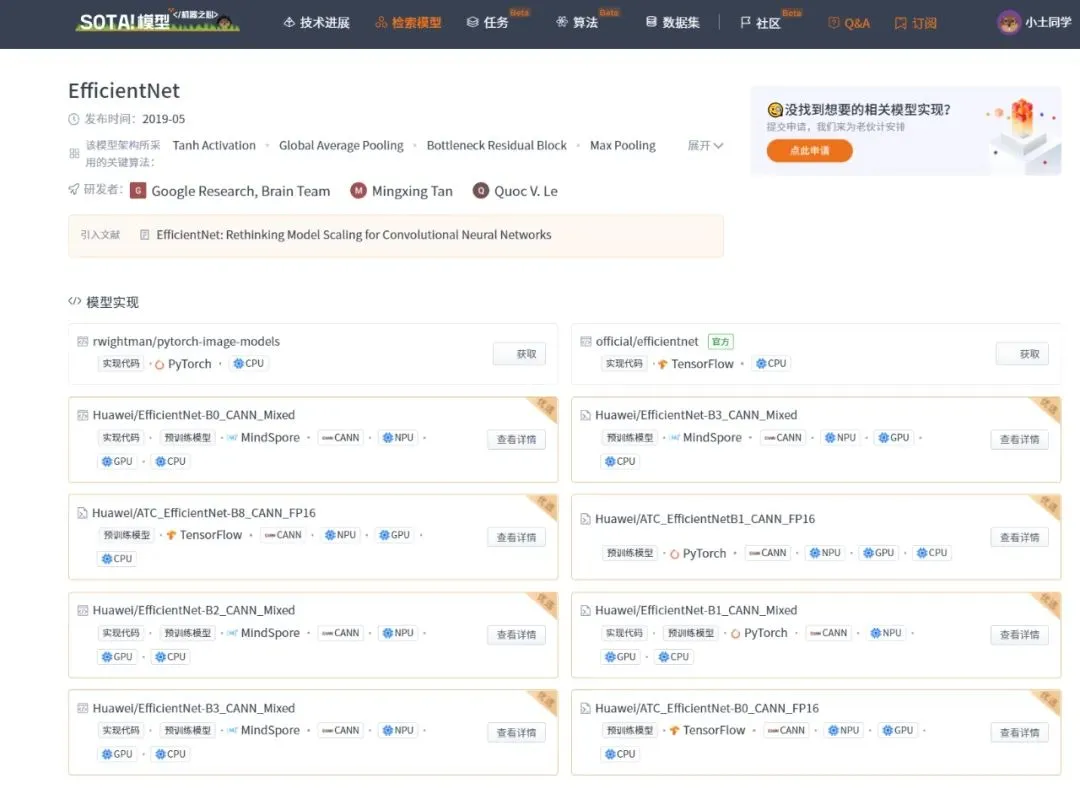
Task: Click the Huawei/ATC_EfficientNetB1_CANN_FP16 title
Action: tap(705, 519)
